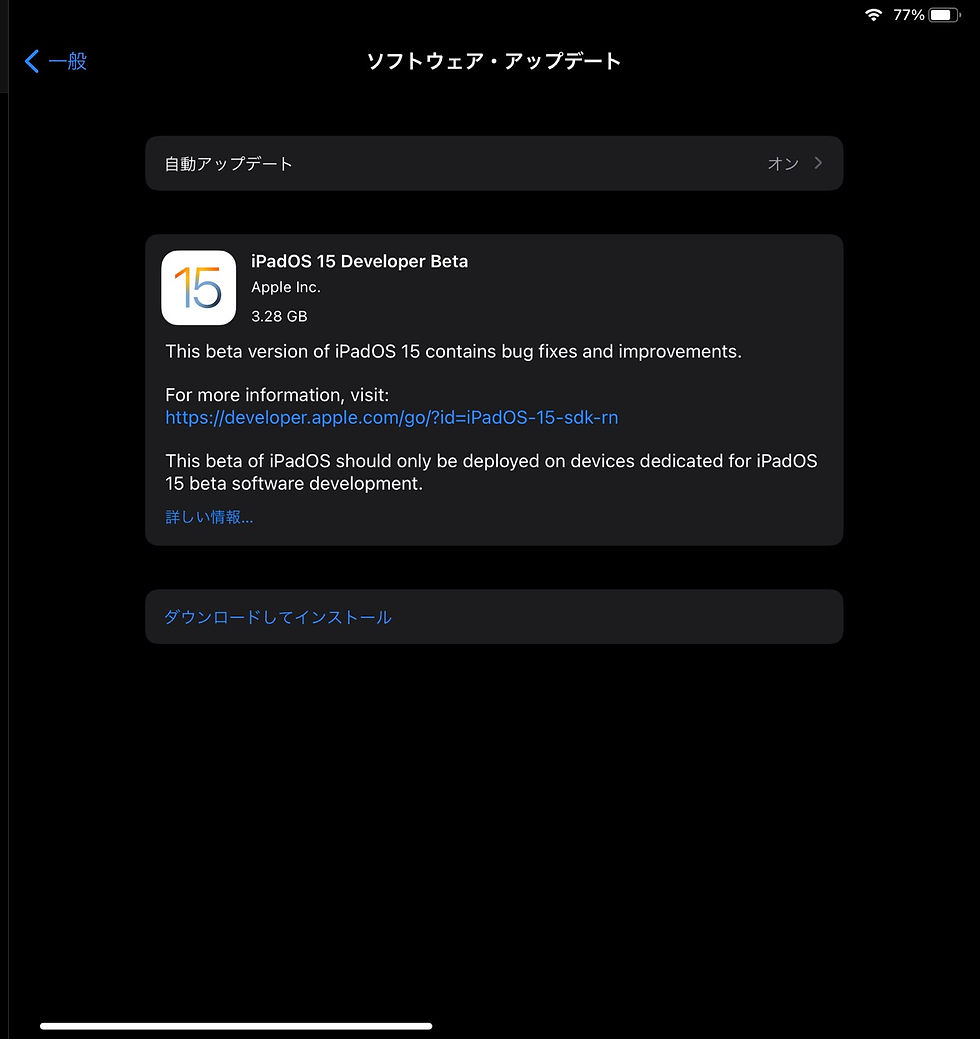The image size is (980, 1039).
Task: Tap the blue back chevron icon
Action: [31, 61]
